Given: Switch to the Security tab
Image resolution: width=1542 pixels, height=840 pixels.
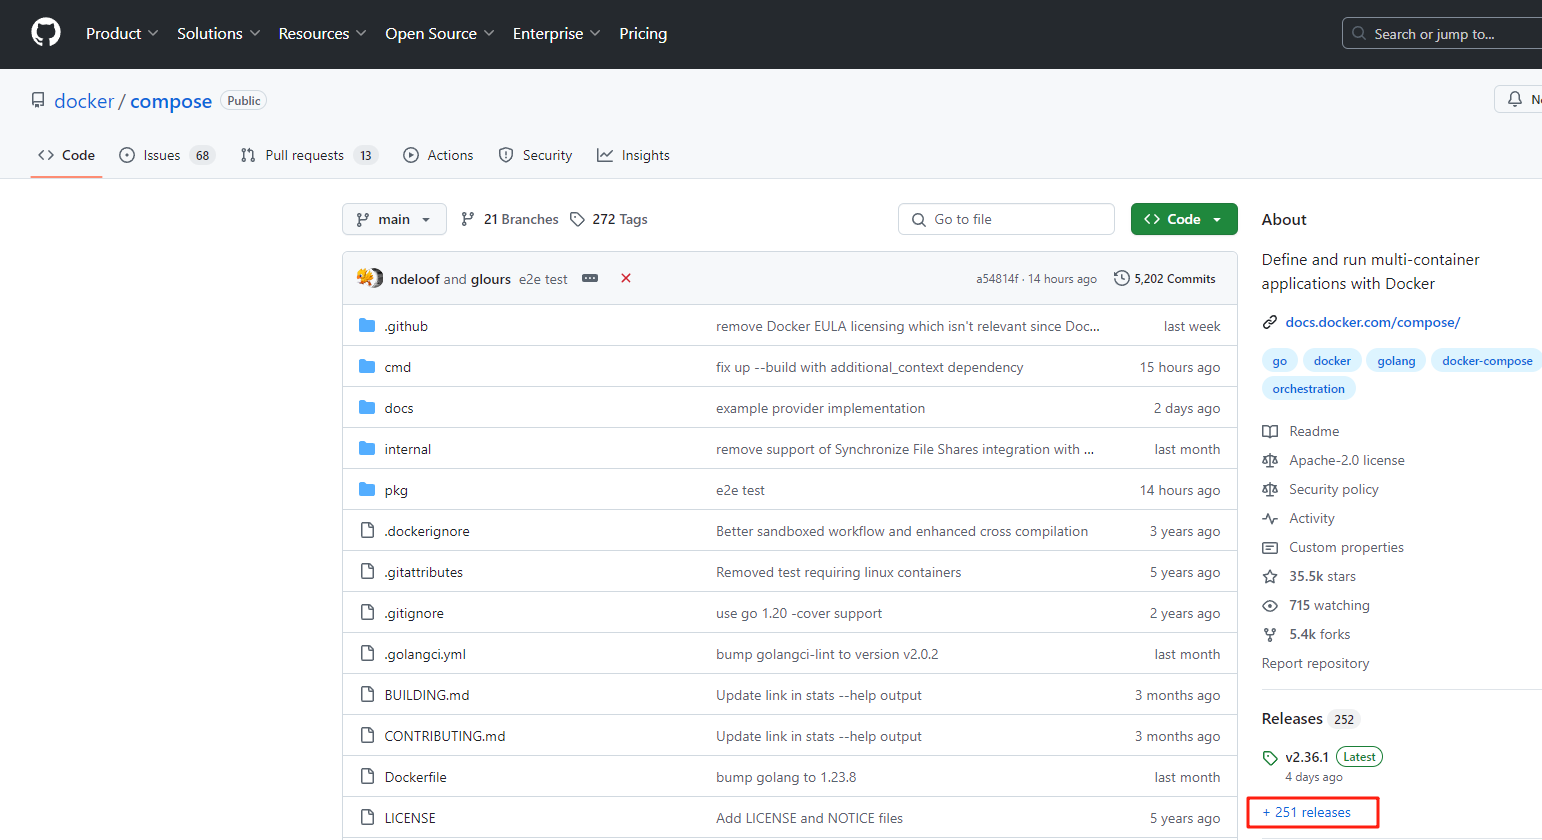Looking at the screenshot, I should (535, 155).
